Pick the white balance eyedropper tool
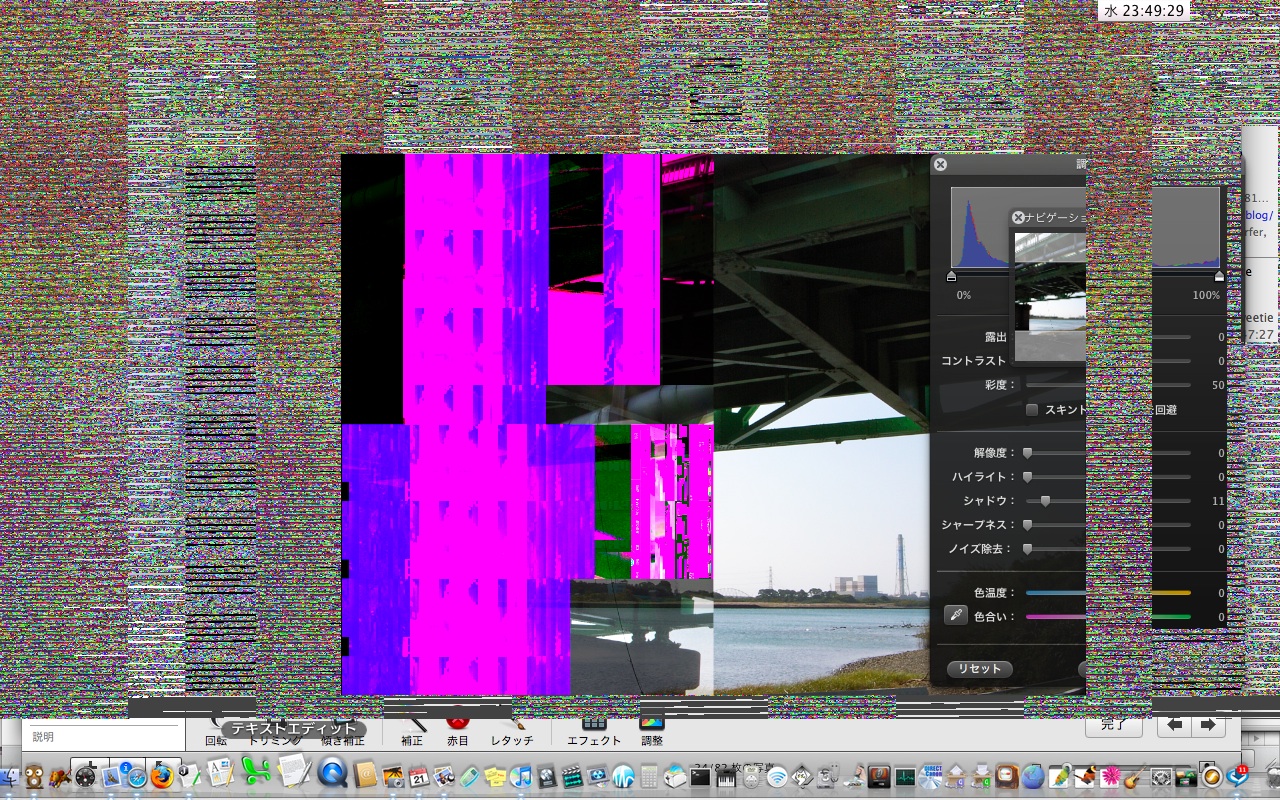 956,616
